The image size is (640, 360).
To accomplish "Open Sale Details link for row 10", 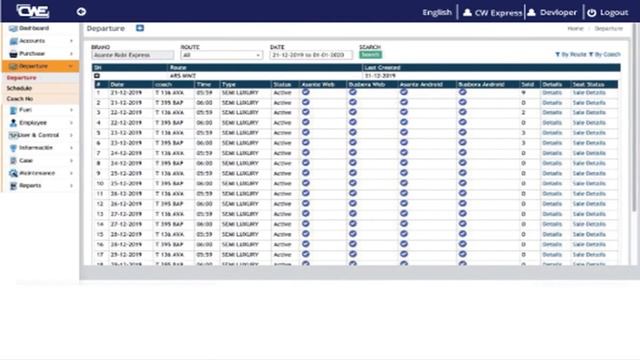I will pyautogui.click(x=589, y=184).
